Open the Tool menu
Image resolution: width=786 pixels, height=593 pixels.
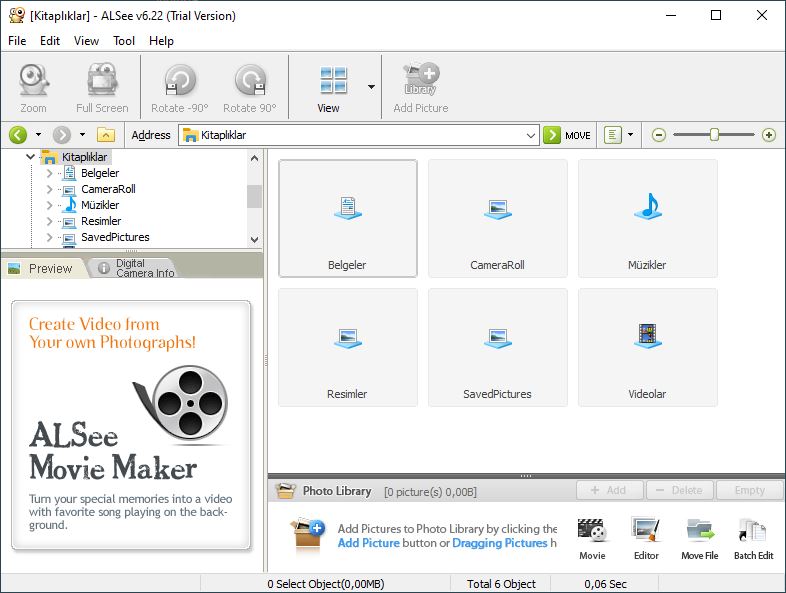[x=124, y=41]
